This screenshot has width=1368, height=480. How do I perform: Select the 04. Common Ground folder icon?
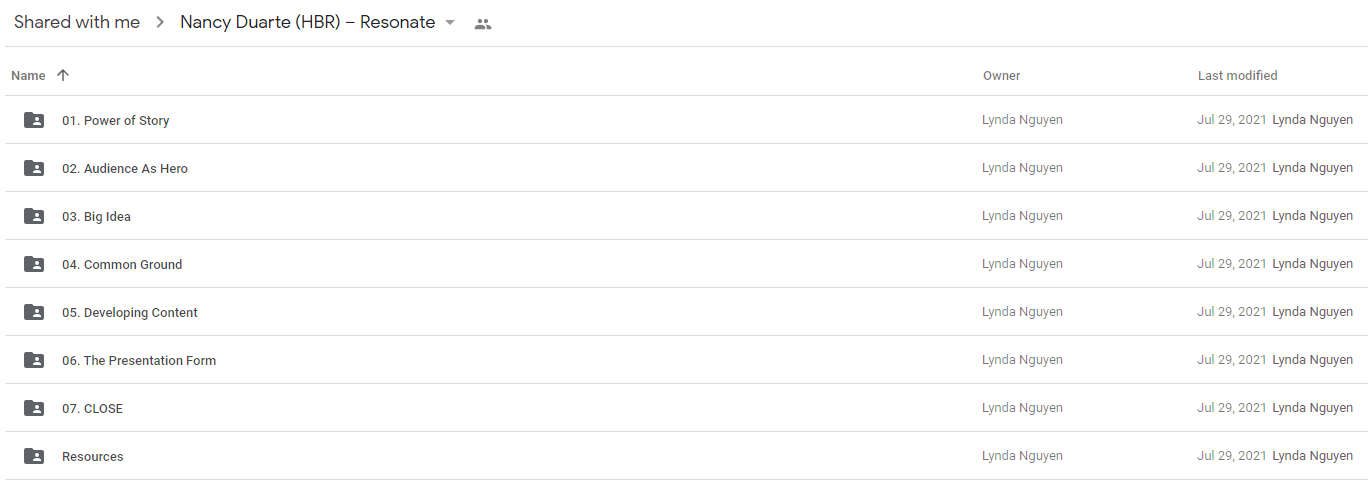[34, 264]
